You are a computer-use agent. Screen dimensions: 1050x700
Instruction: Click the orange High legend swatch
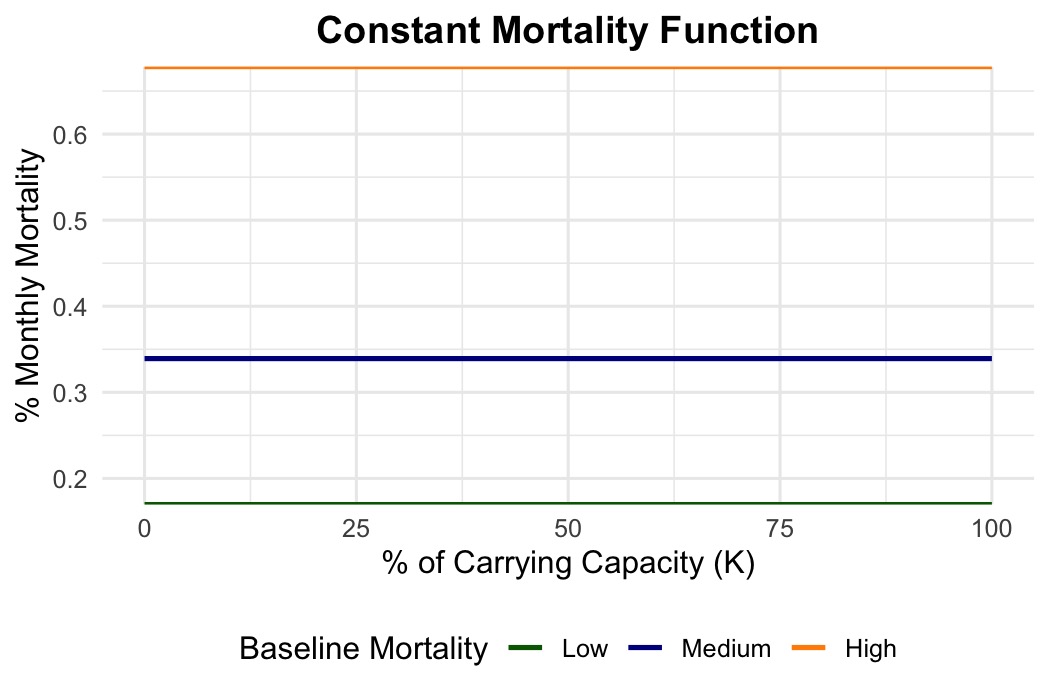tap(810, 649)
